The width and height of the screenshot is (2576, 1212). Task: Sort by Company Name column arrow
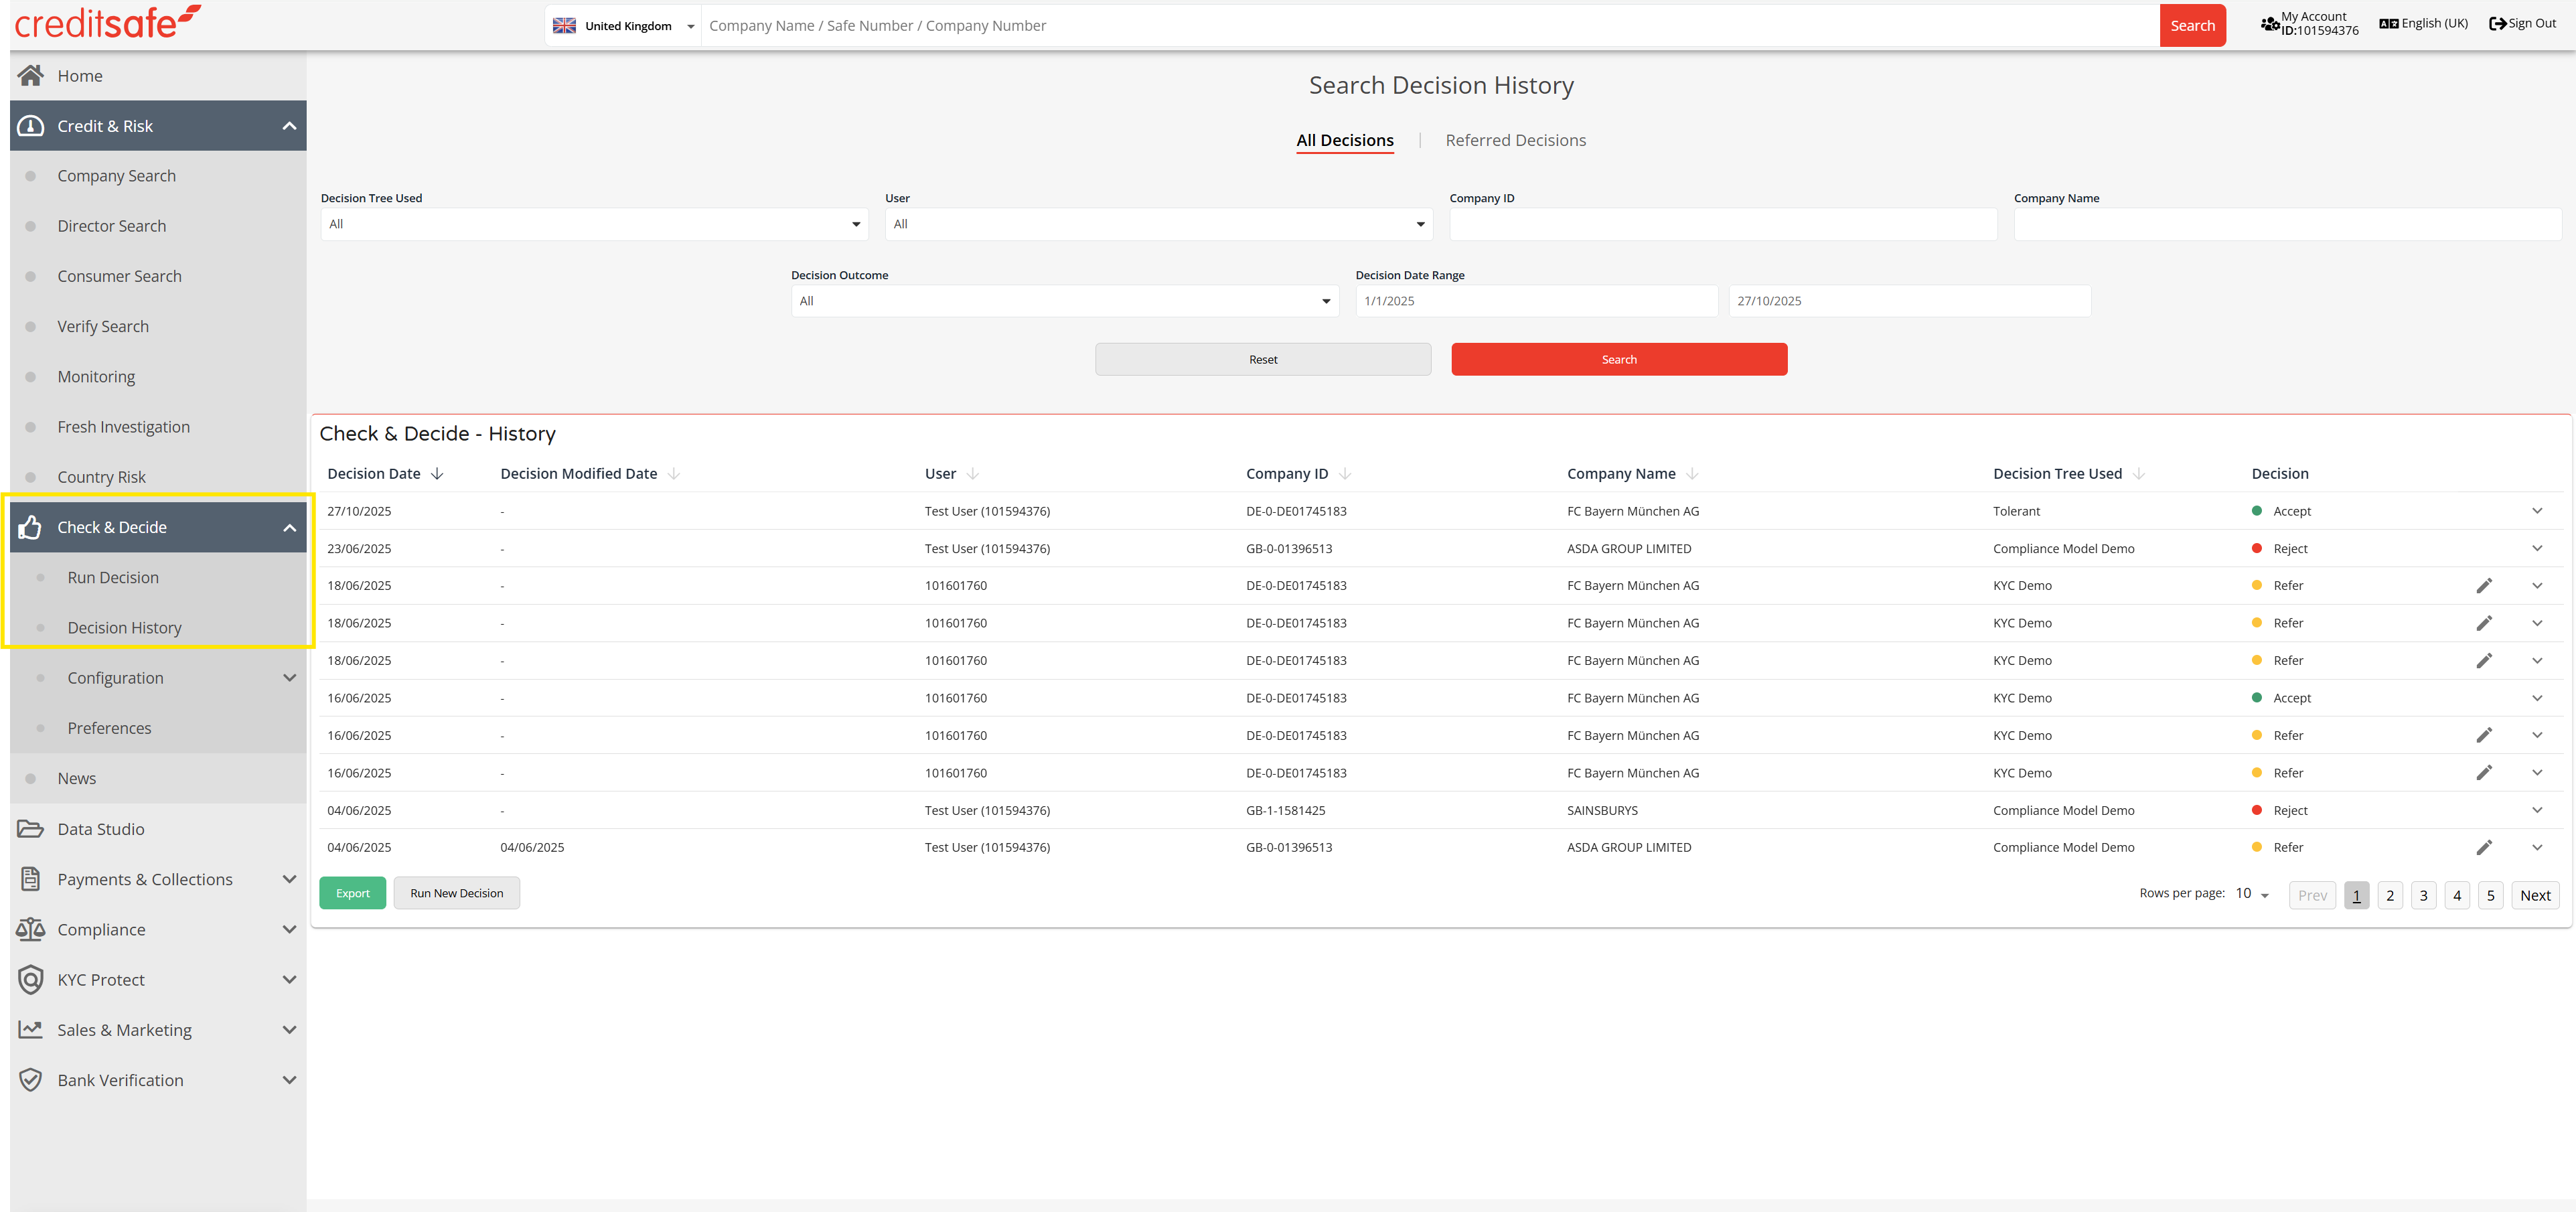(x=1692, y=474)
